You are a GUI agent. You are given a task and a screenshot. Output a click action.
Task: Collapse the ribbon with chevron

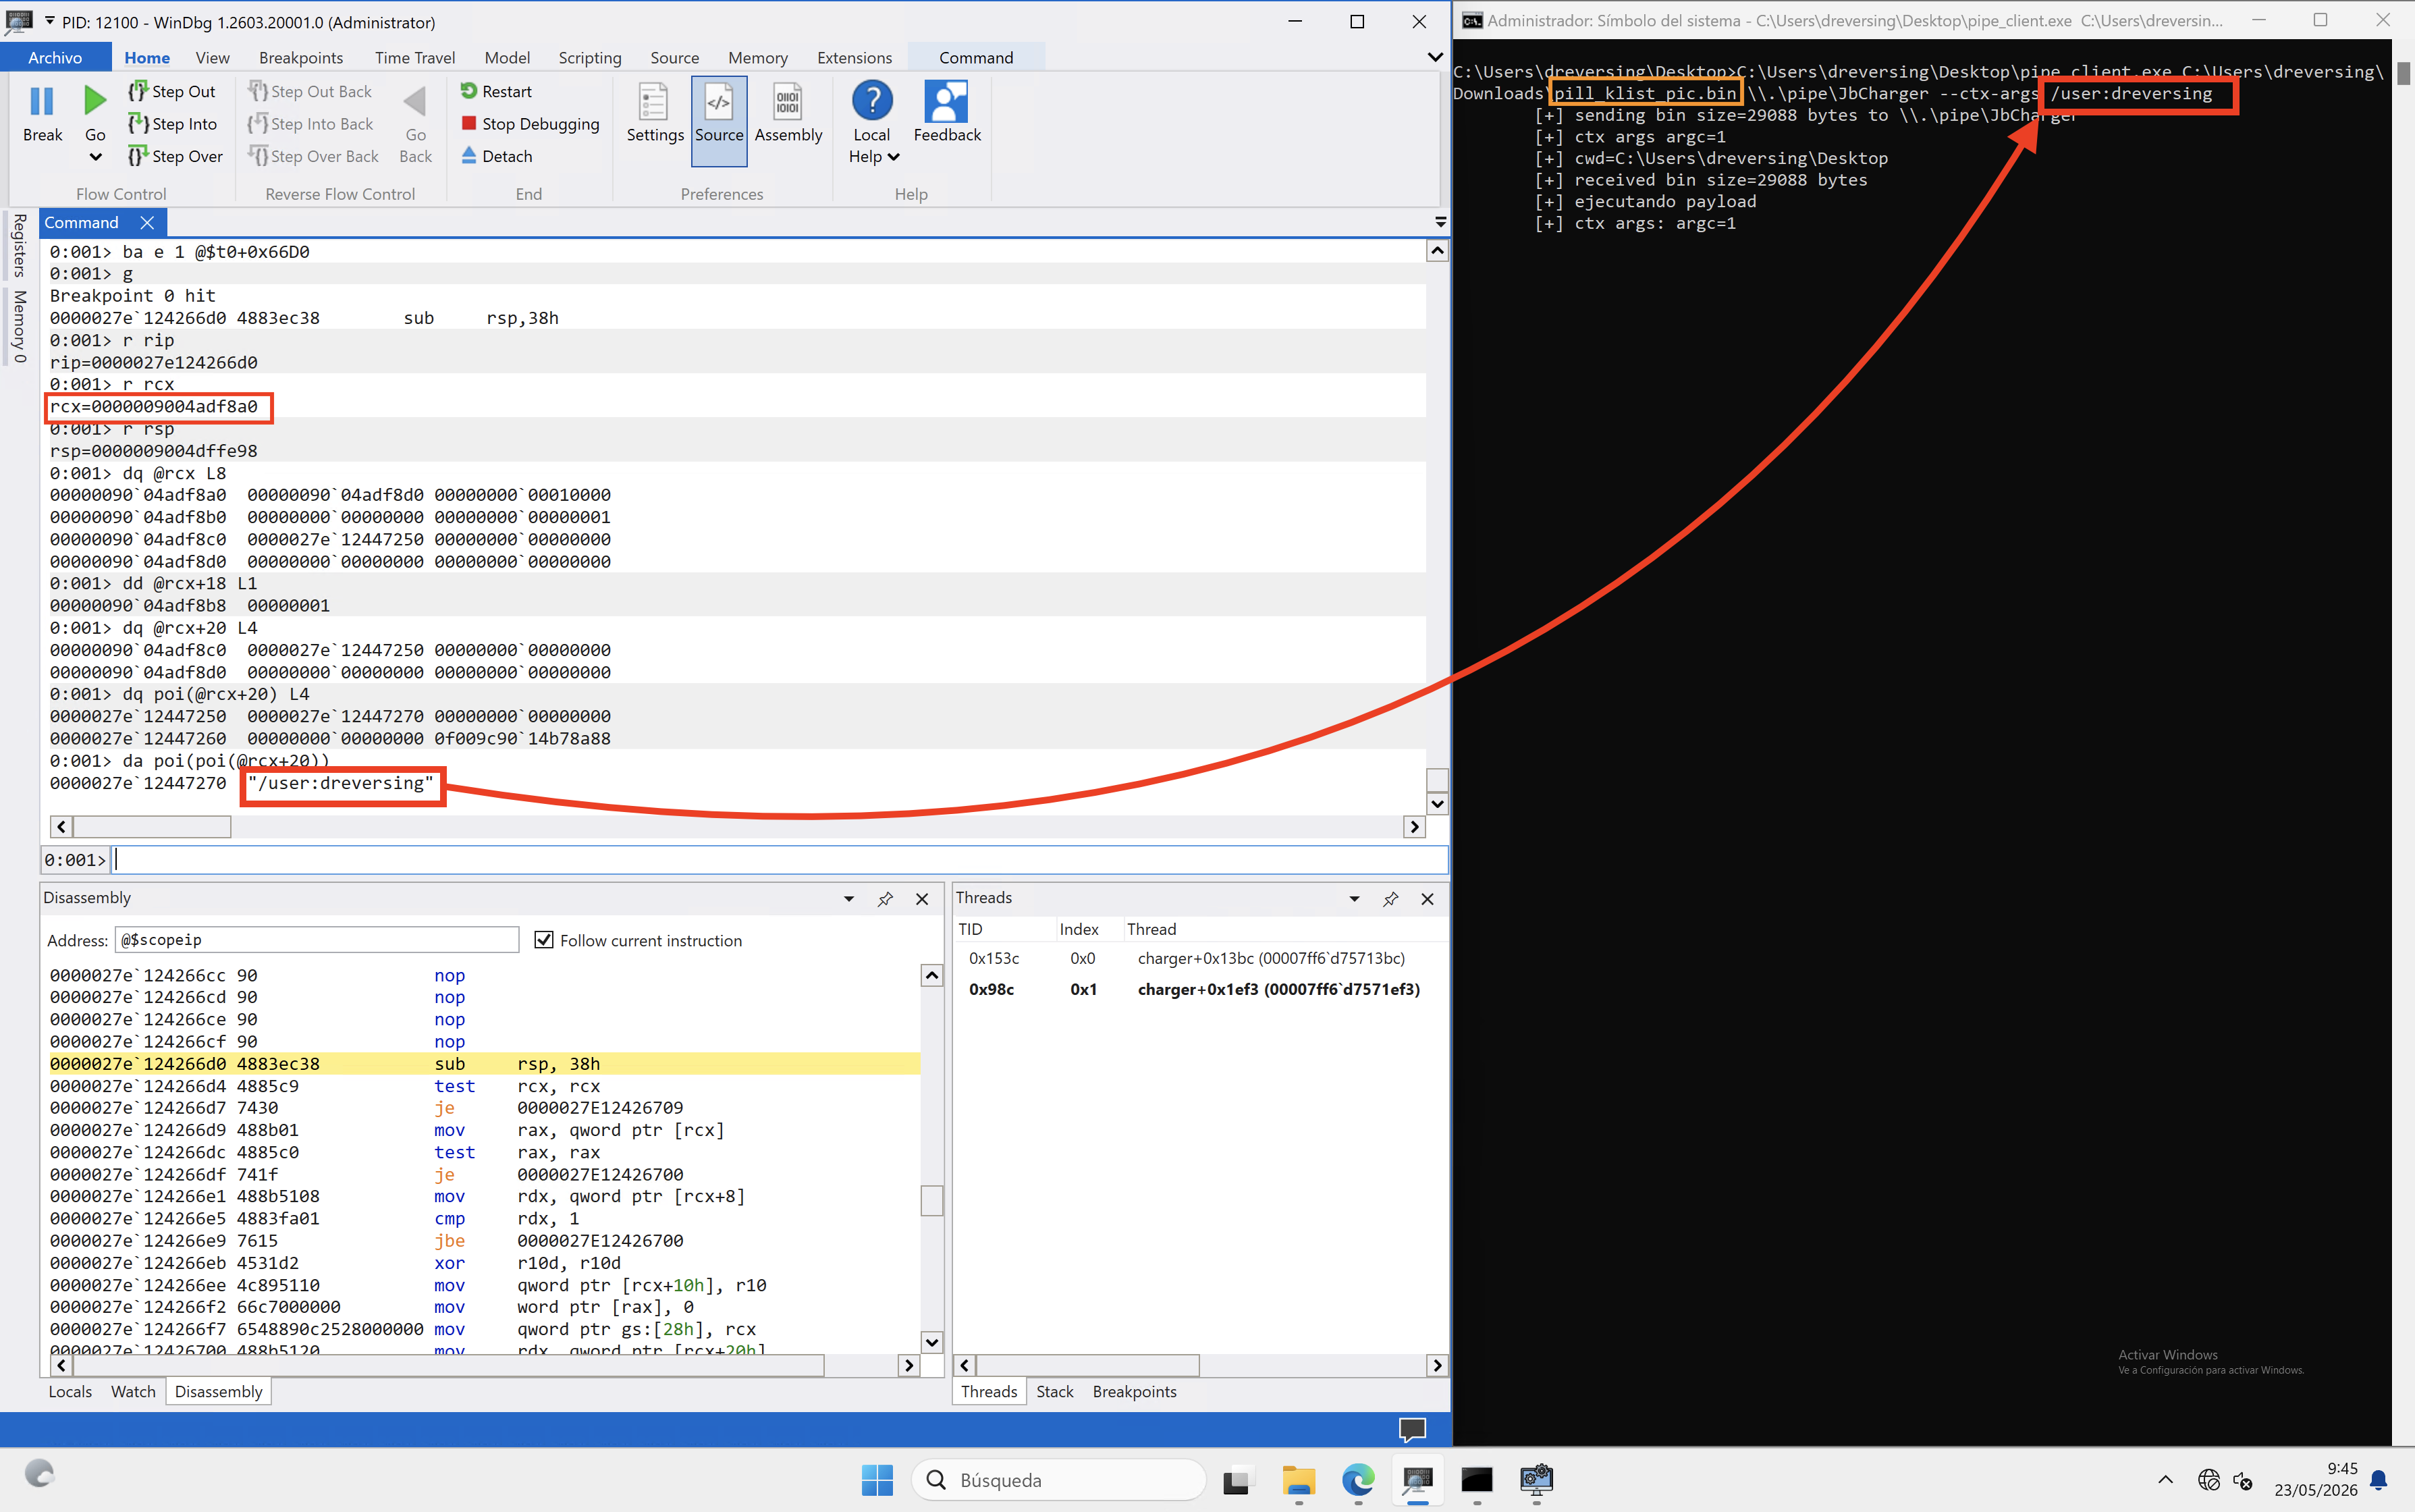(x=1434, y=57)
